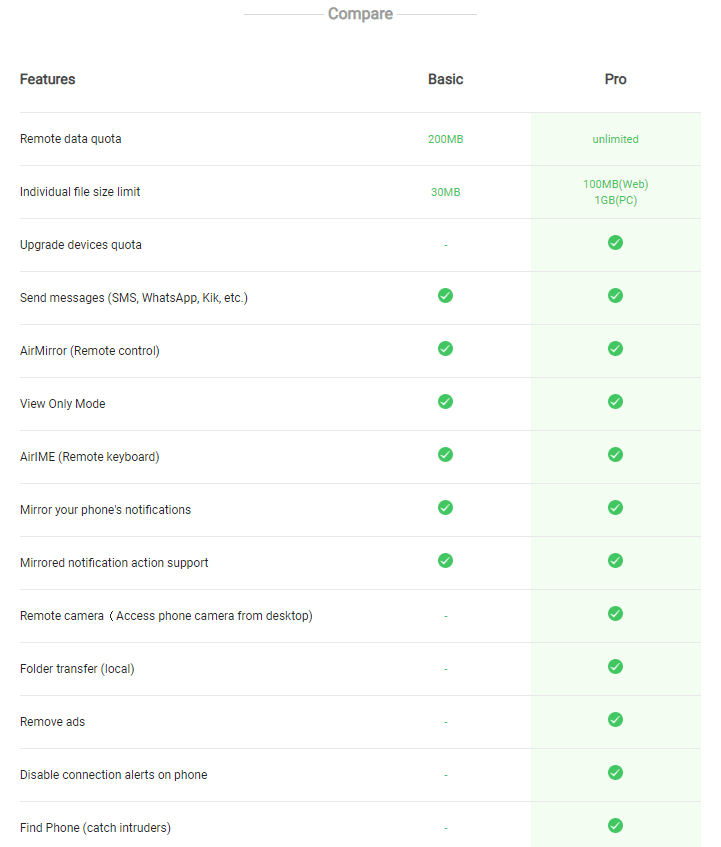Click the Features column header
Screen dimensions: 721x847
(48, 79)
